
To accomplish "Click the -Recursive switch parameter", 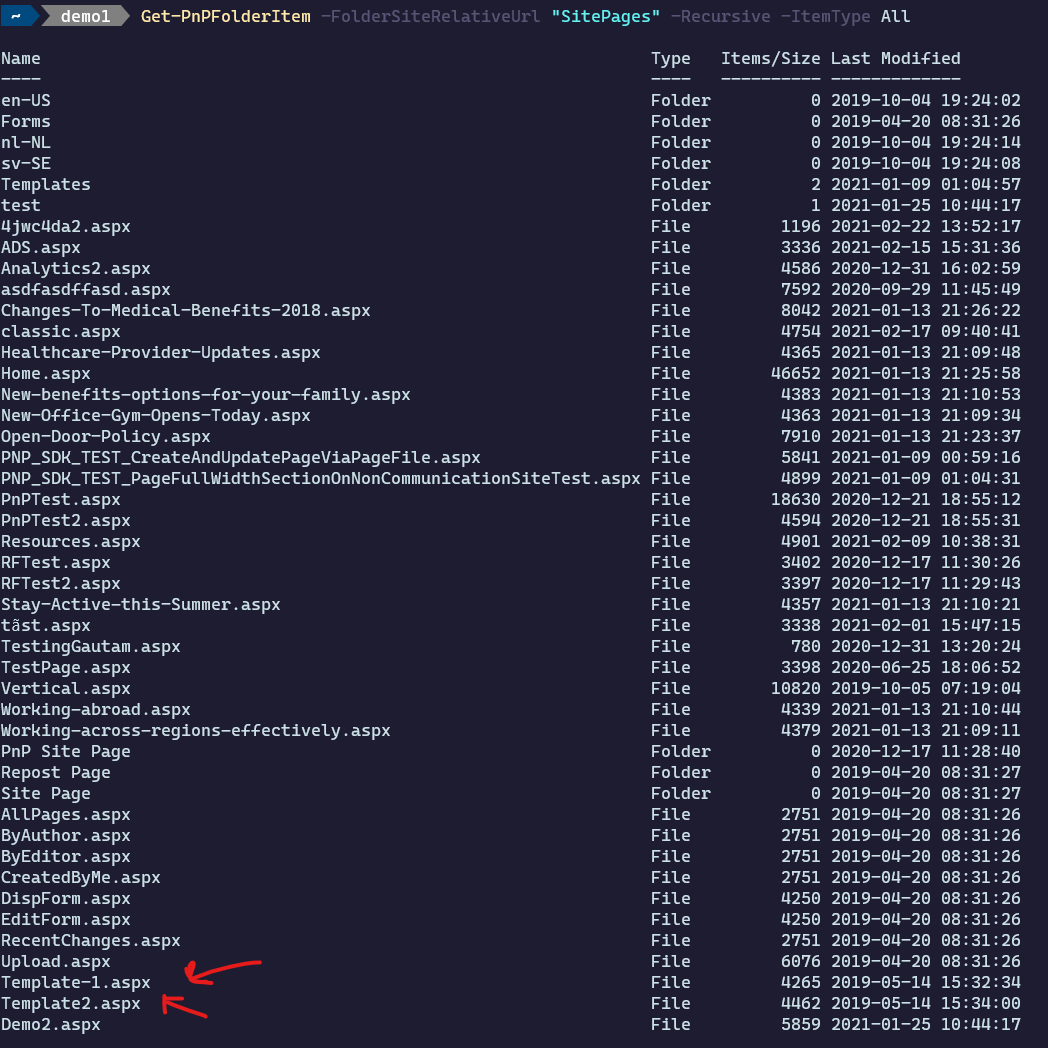I will tap(720, 16).
